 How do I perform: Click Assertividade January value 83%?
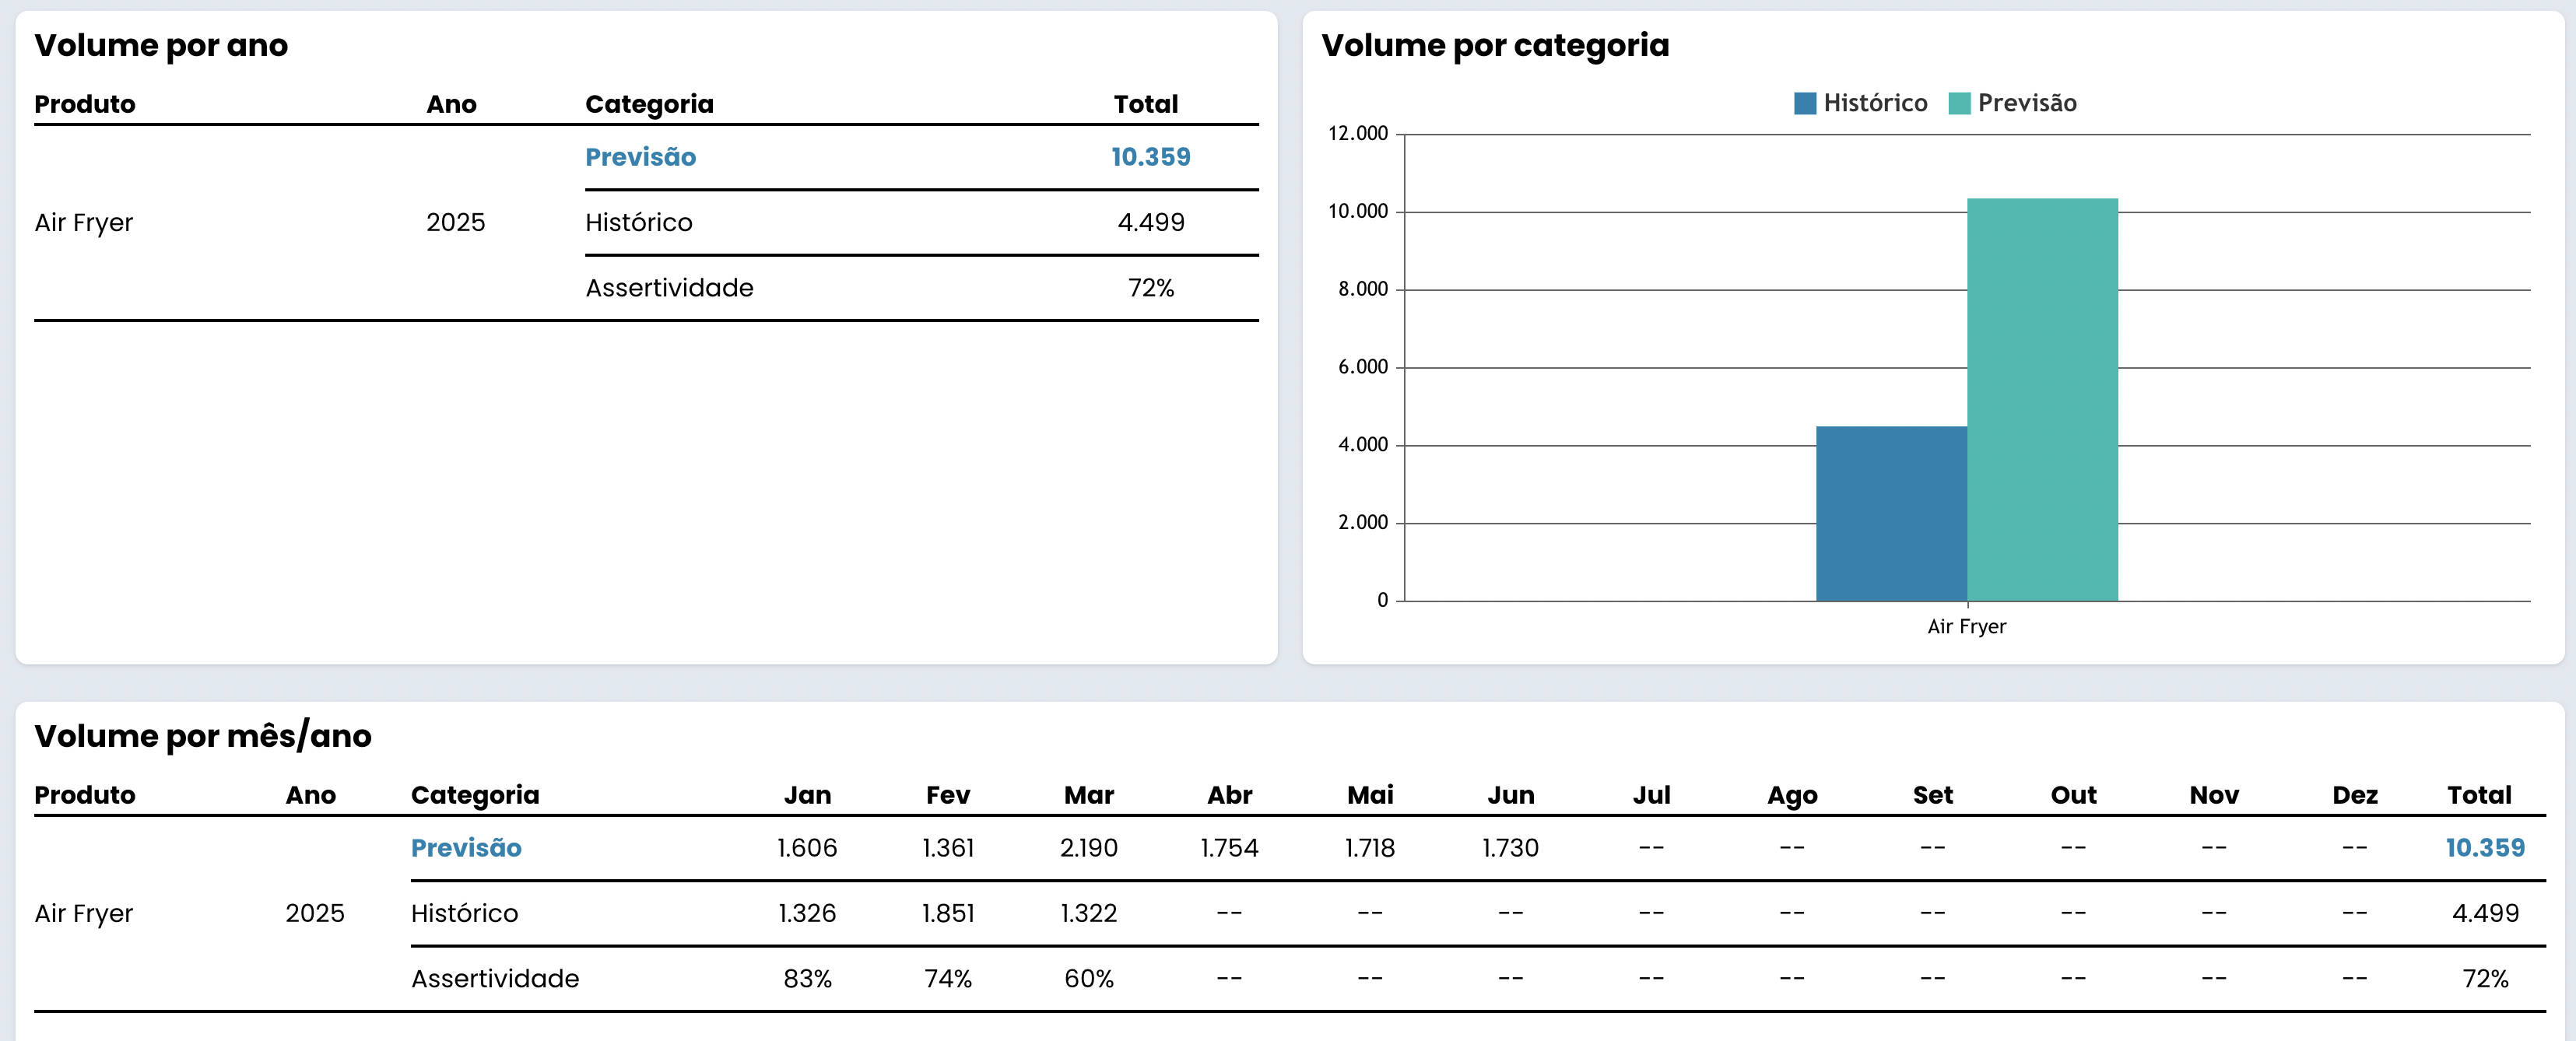click(x=808, y=979)
